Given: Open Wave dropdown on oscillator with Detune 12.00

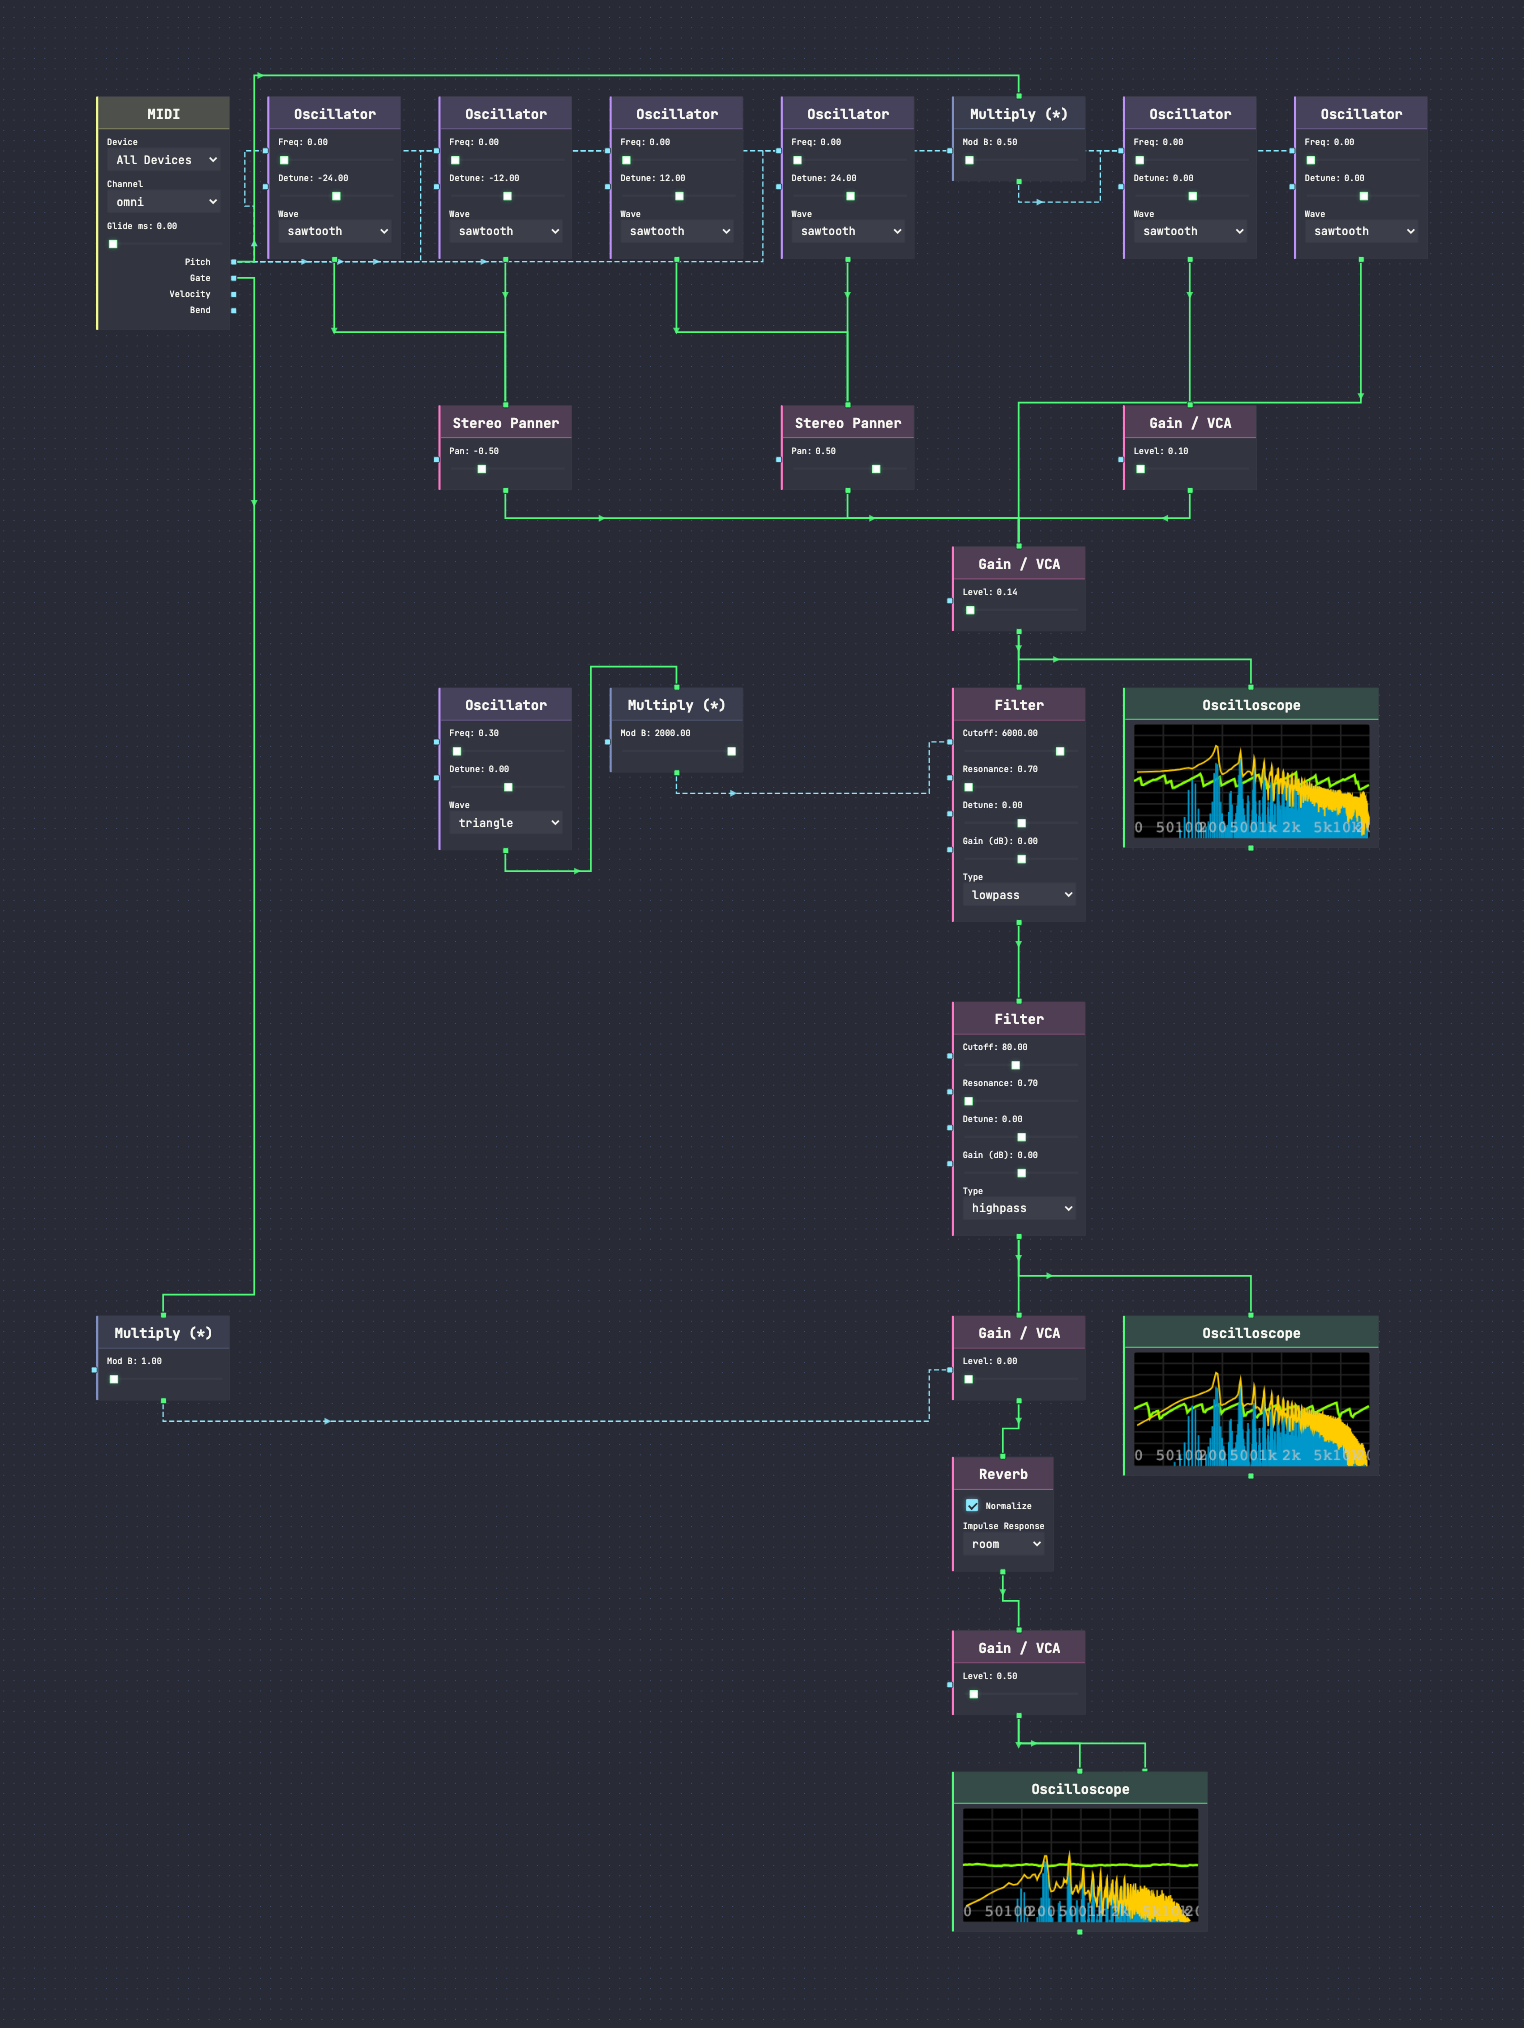Looking at the screenshot, I should pyautogui.click(x=677, y=231).
